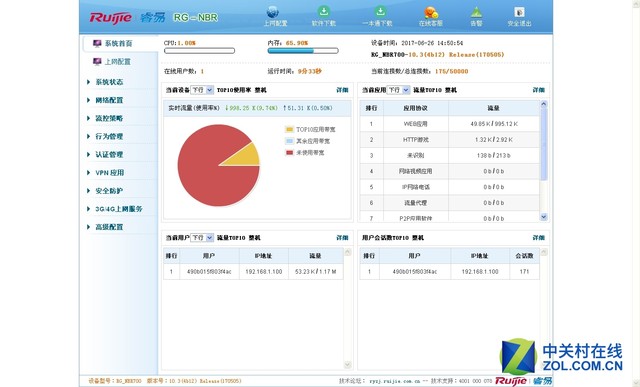
Task: Click the Ruijie logo in the header
Action: [111, 18]
